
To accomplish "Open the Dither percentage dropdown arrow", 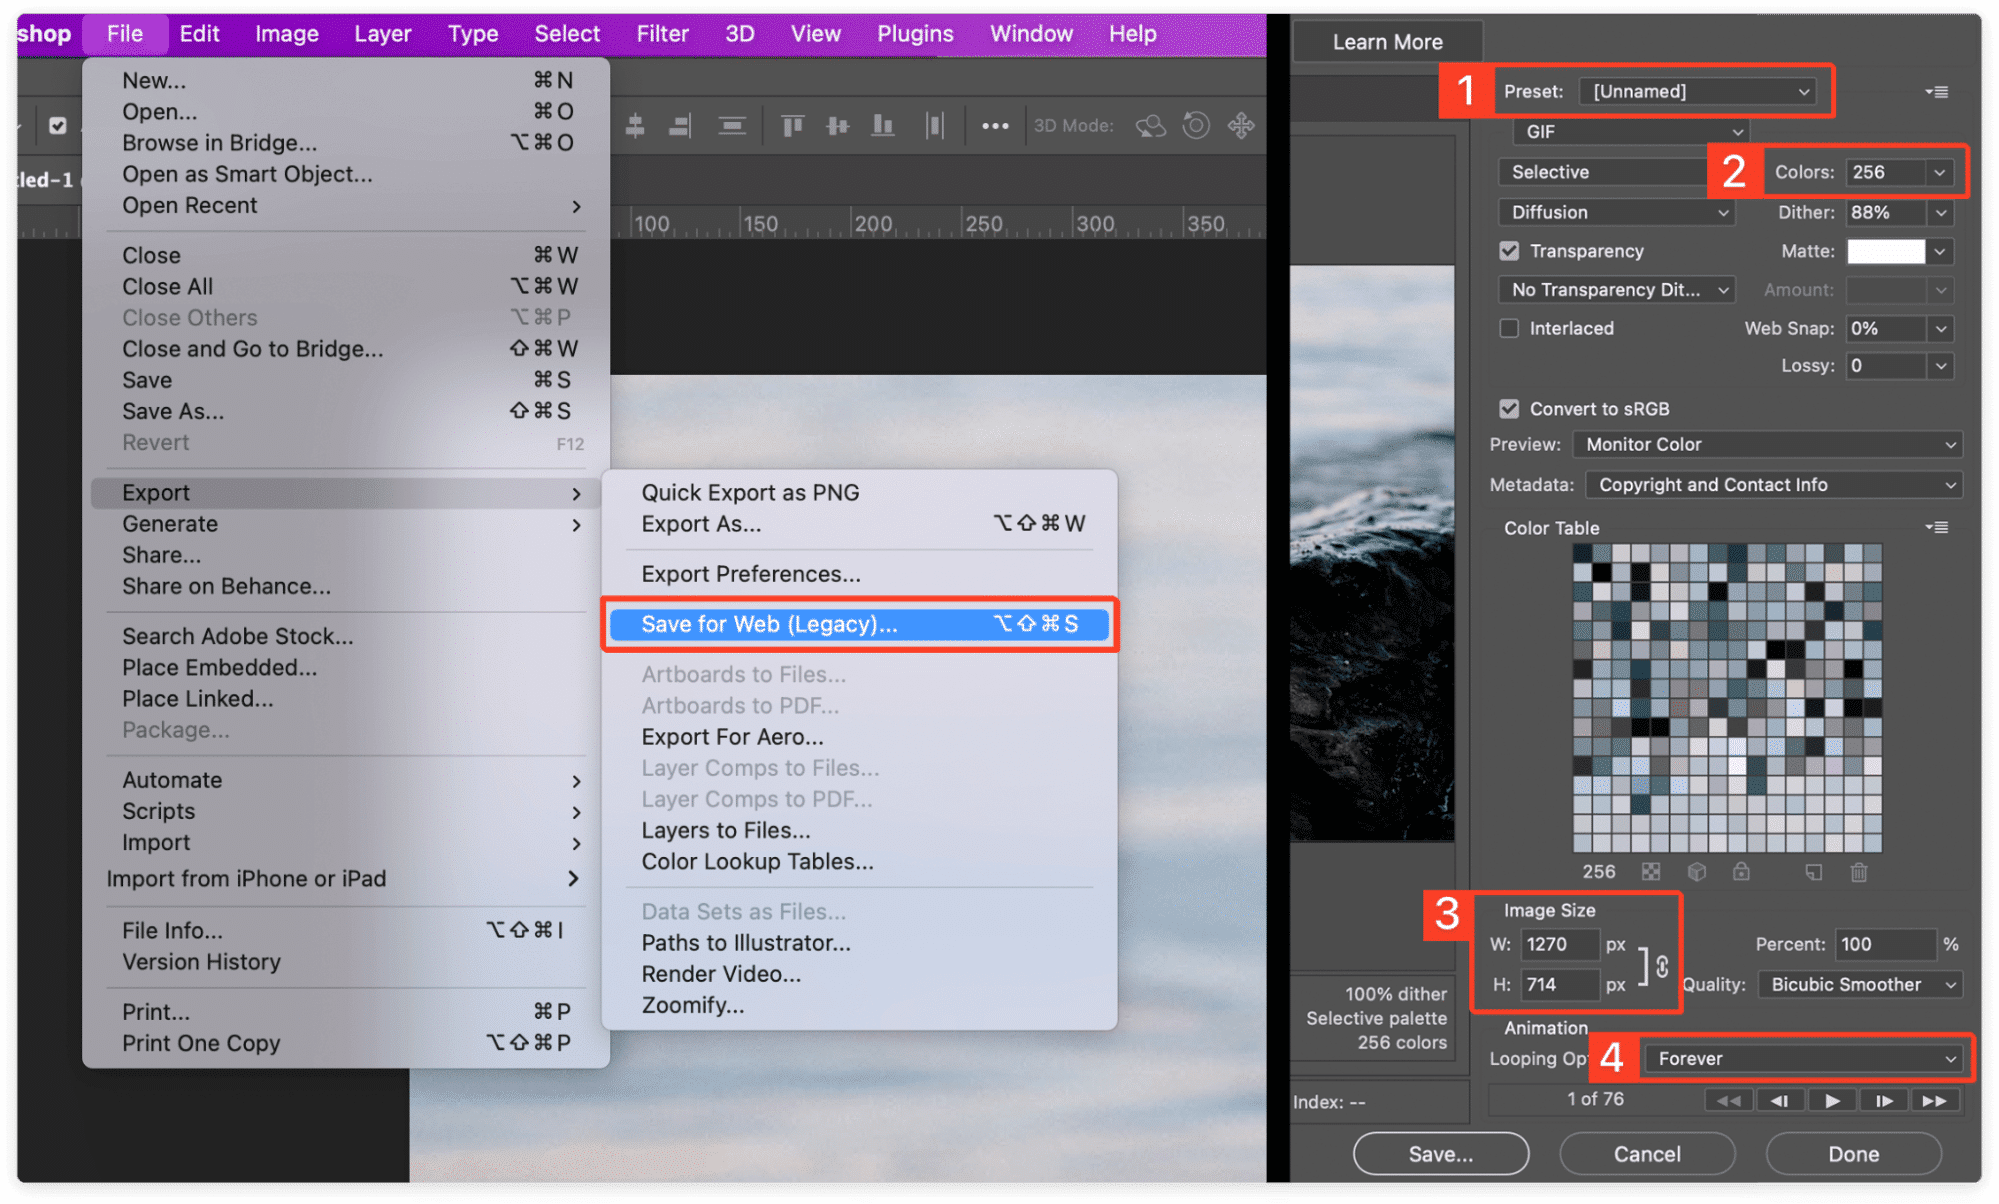I will 1940,212.
